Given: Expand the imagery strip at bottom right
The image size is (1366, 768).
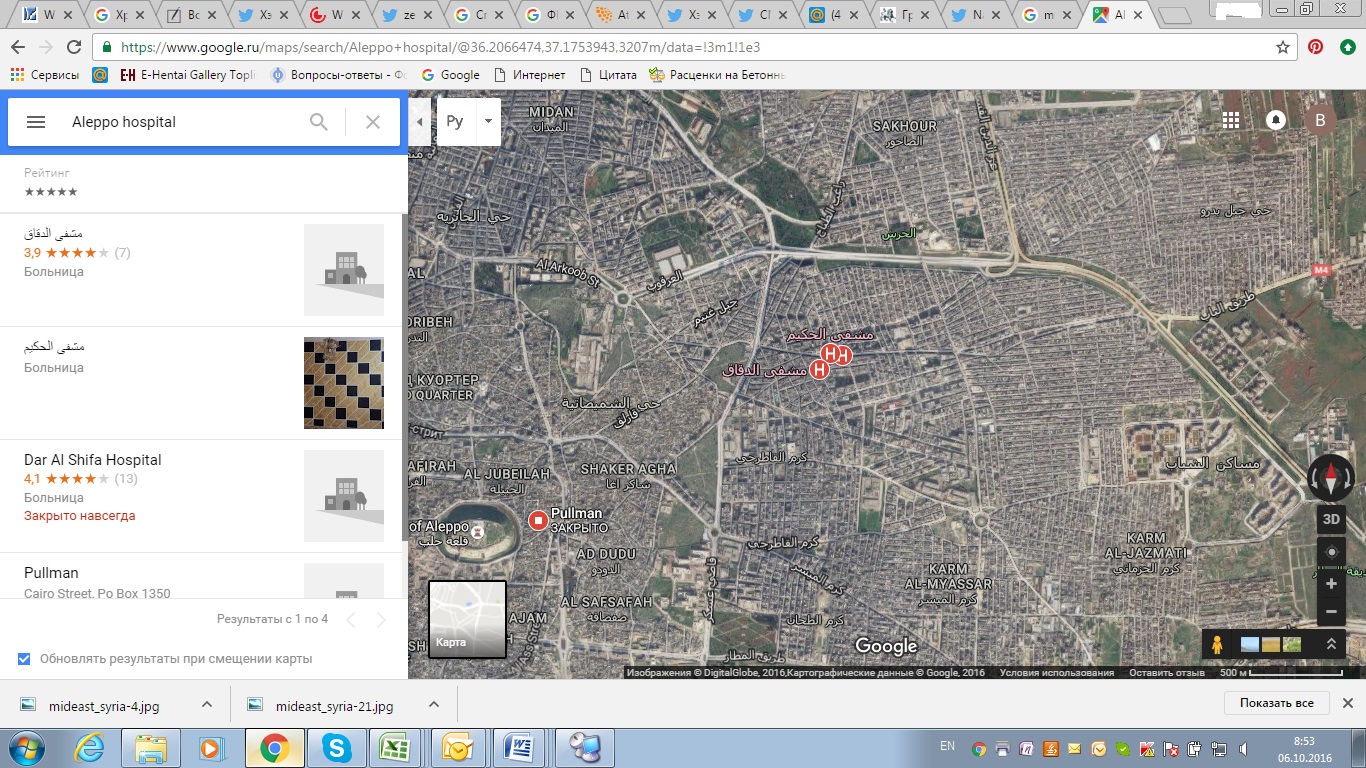Looking at the screenshot, I should tap(1331, 645).
